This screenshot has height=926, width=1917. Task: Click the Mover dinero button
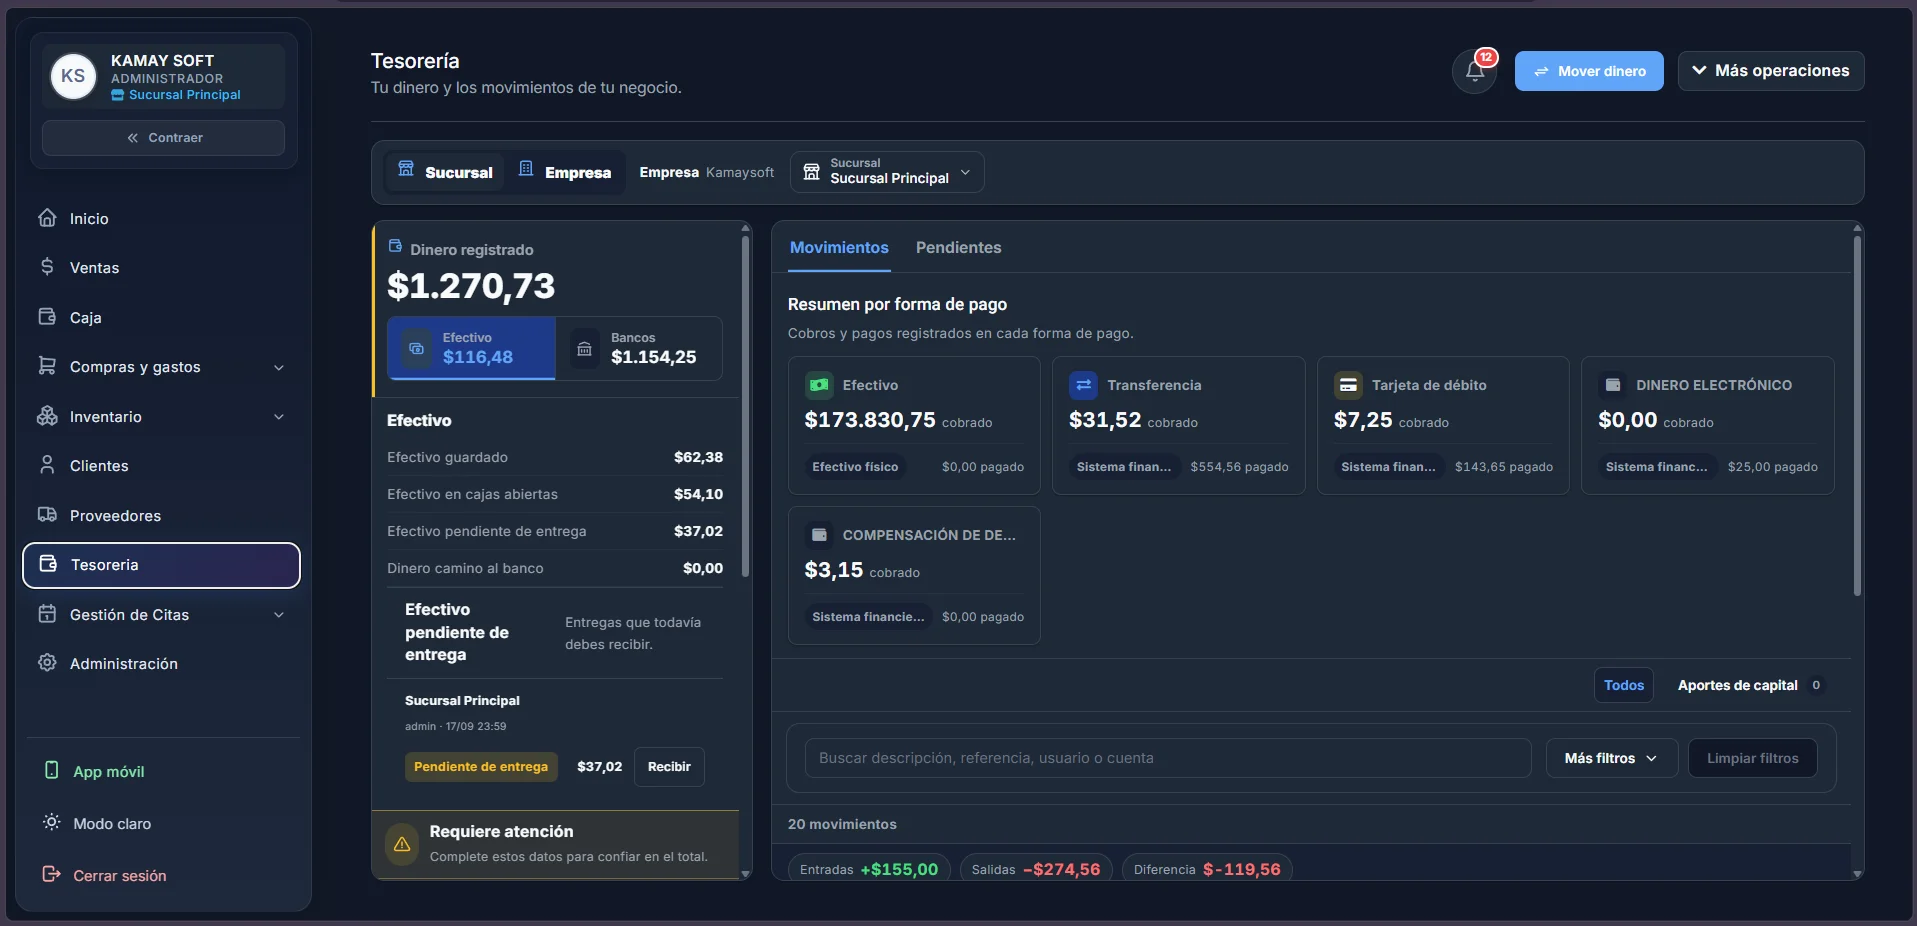pos(1588,71)
